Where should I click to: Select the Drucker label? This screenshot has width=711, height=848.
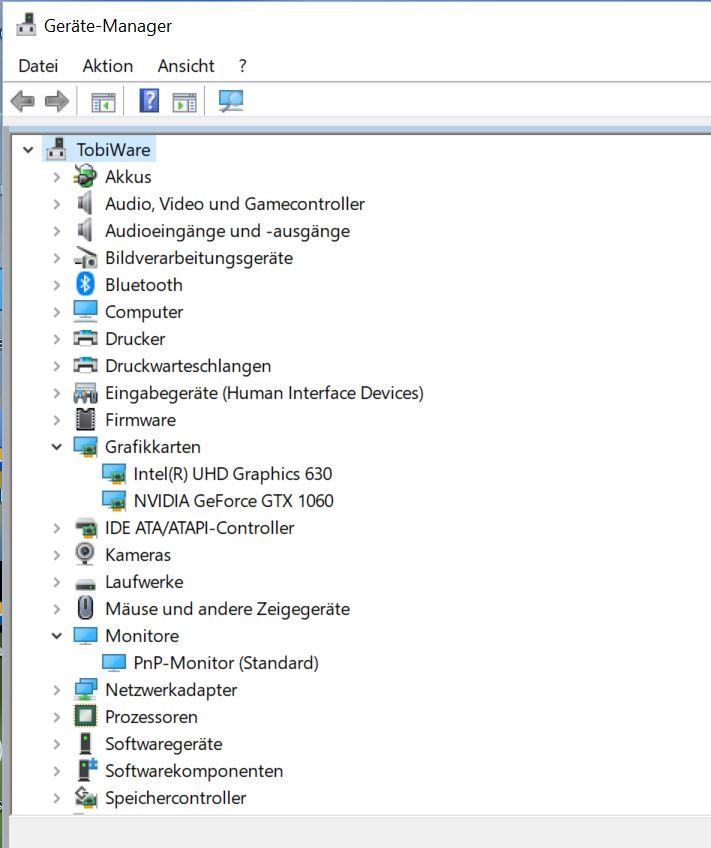coord(135,339)
